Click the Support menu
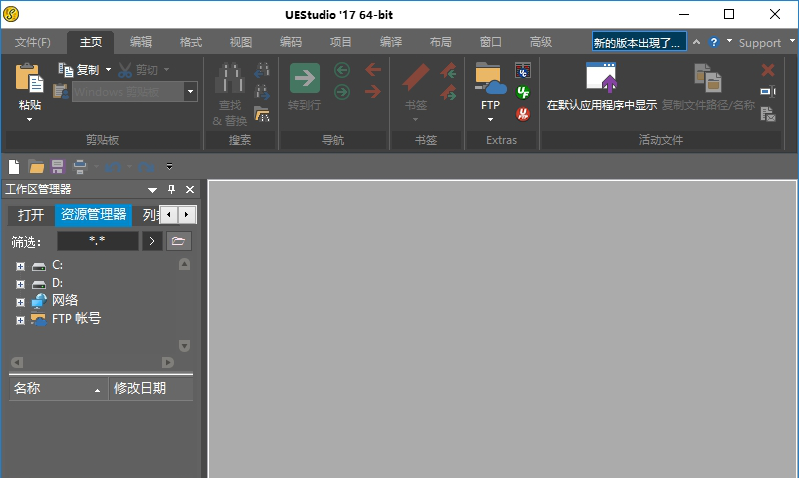Viewport: 799px width, 497px height. 760,43
